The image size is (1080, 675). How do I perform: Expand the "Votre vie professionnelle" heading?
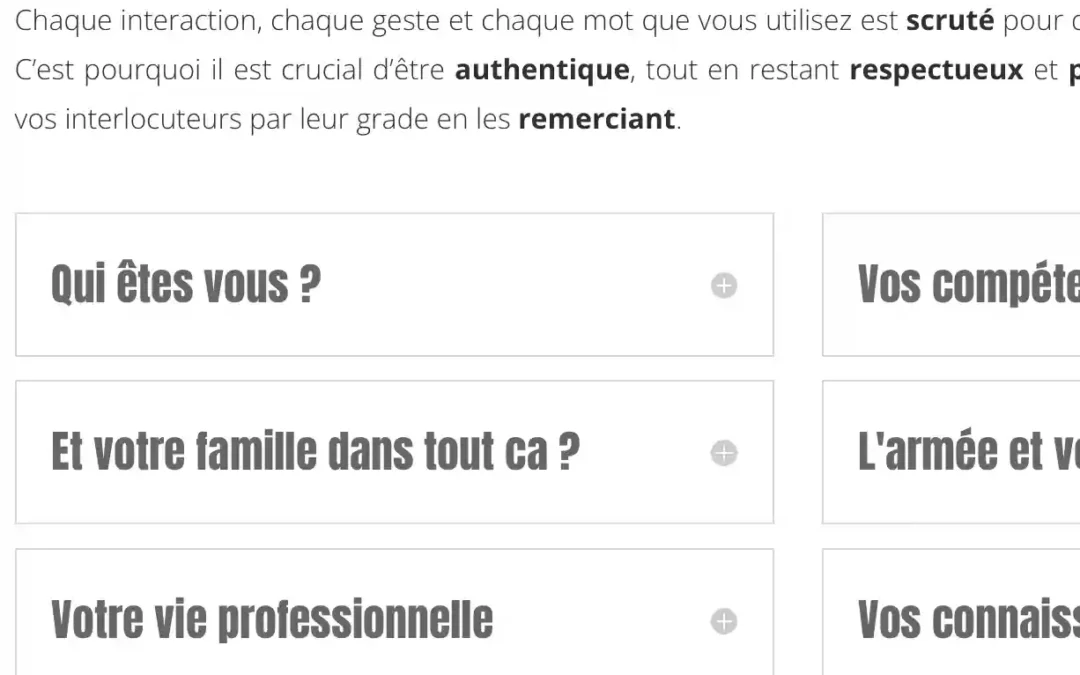tap(272, 620)
